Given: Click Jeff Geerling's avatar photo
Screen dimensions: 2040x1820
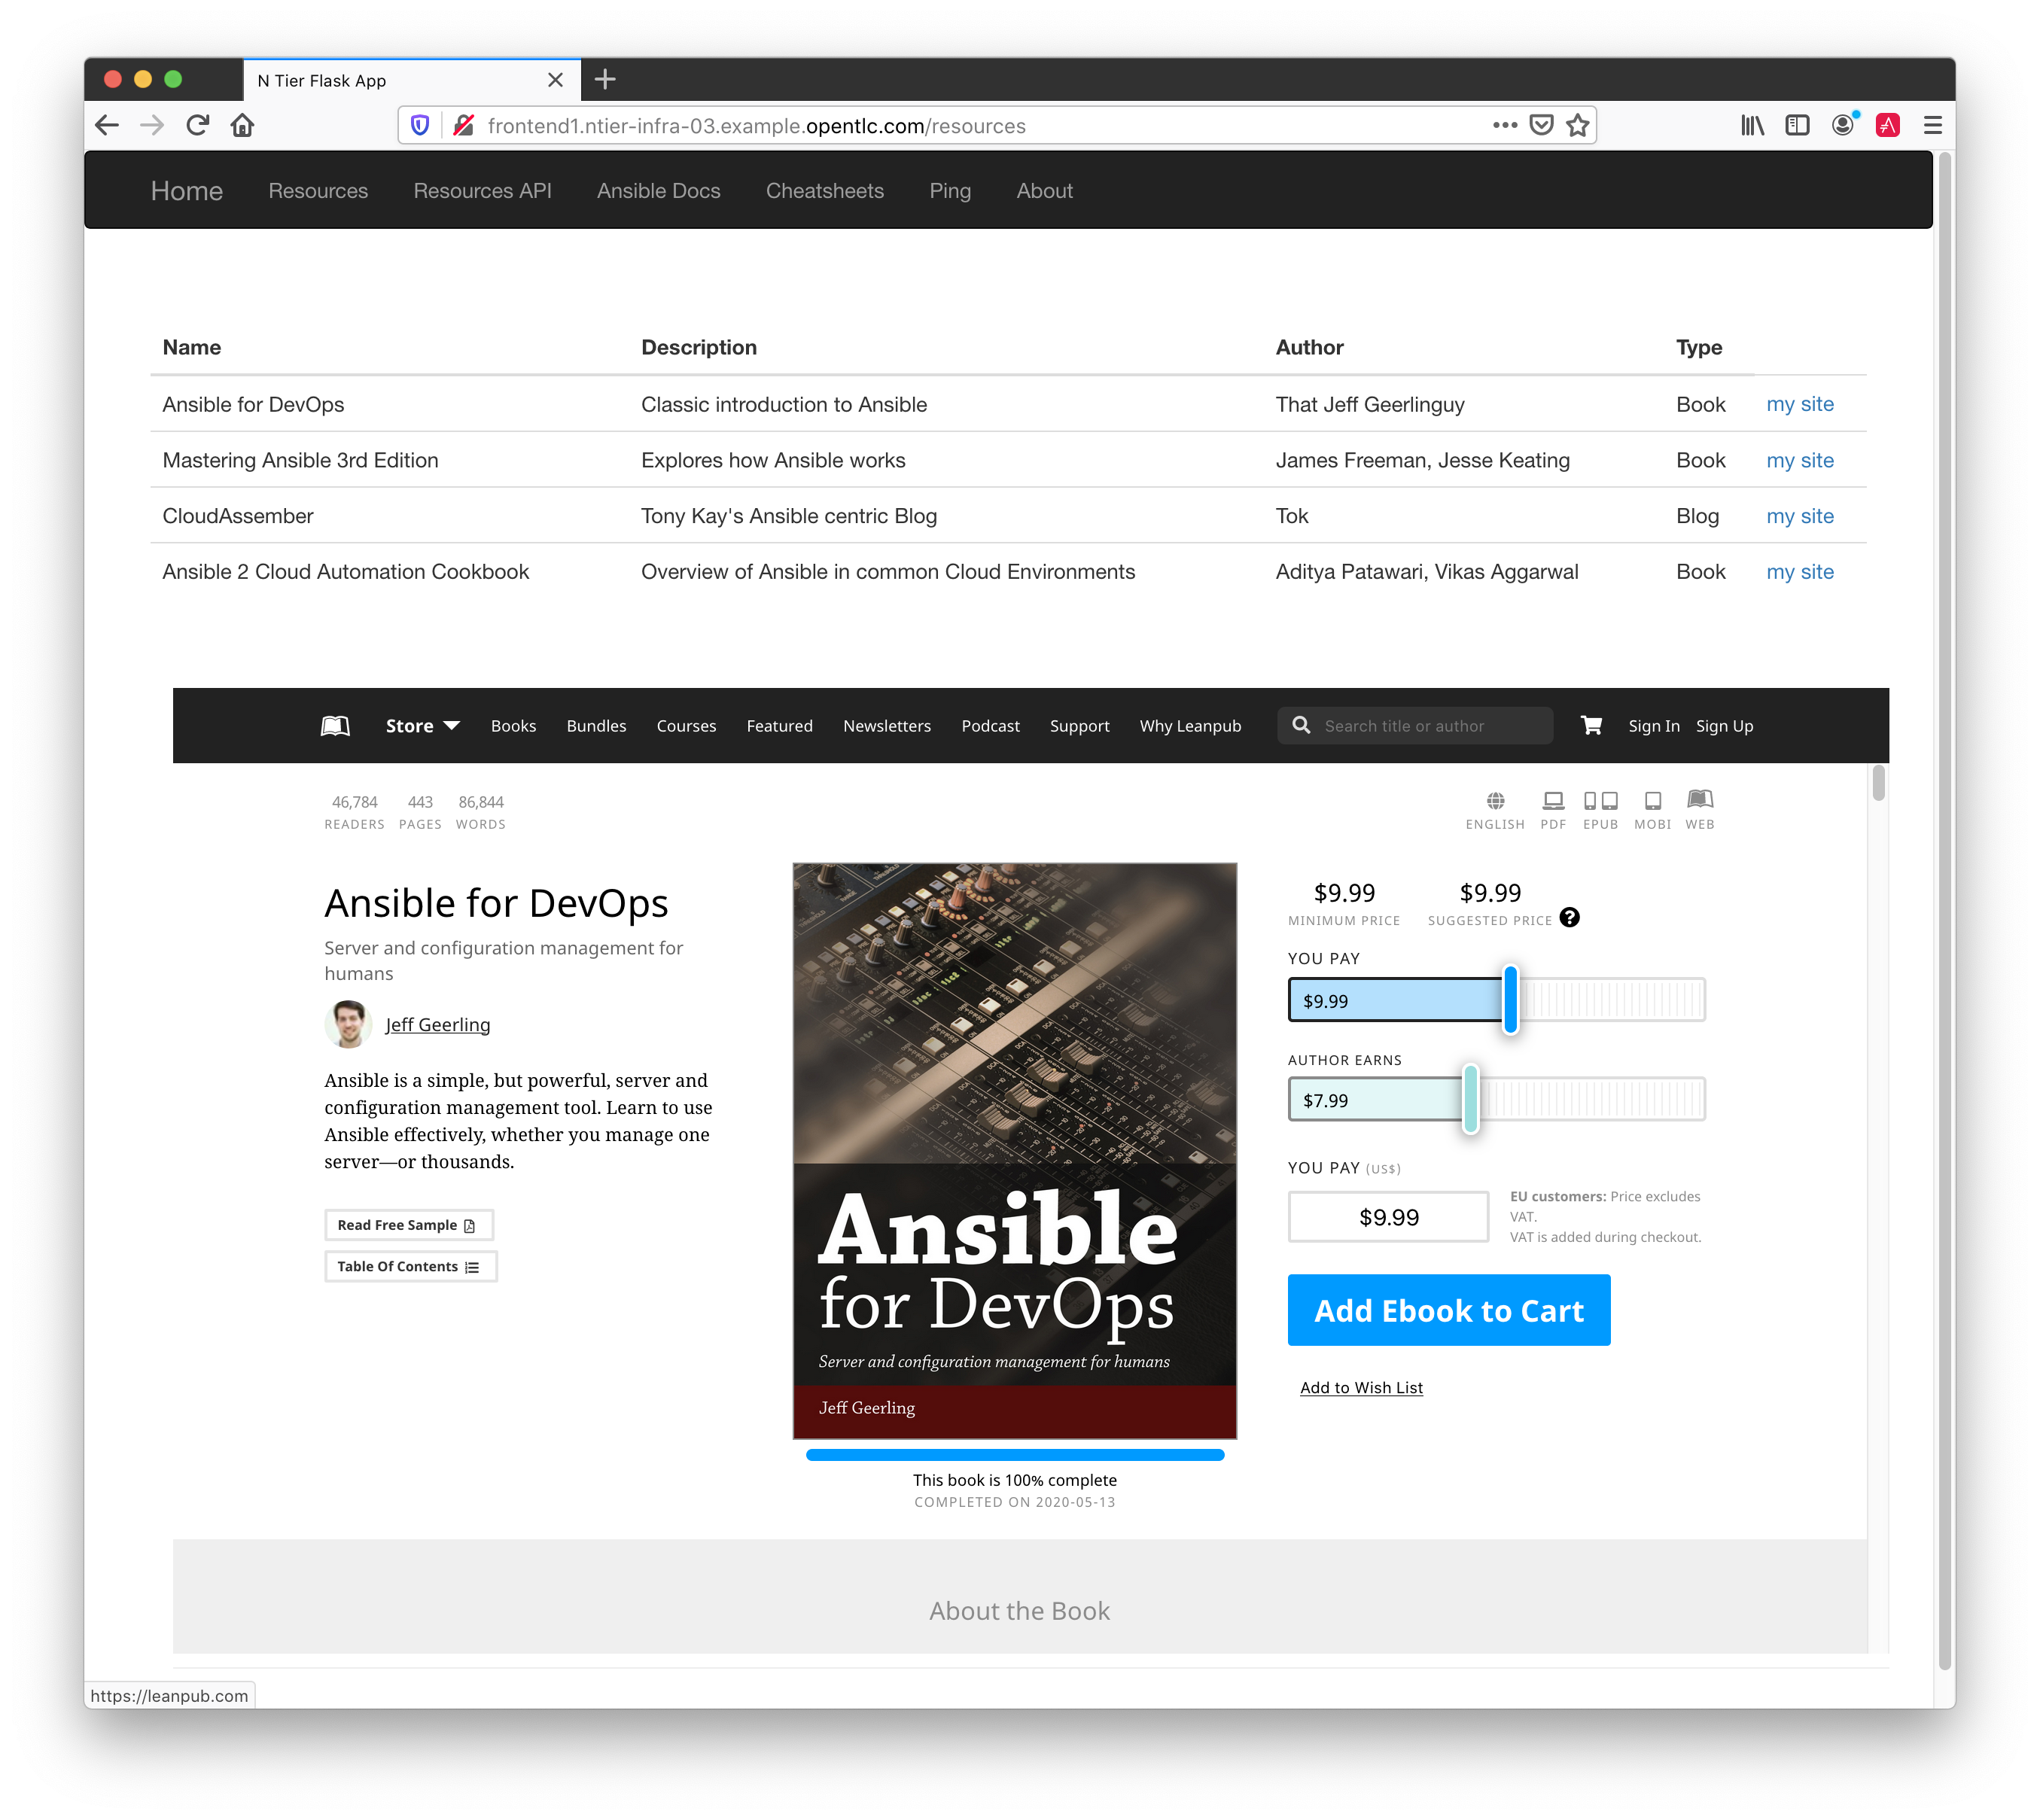Looking at the screenshot, I should [x=348, y=1024].
